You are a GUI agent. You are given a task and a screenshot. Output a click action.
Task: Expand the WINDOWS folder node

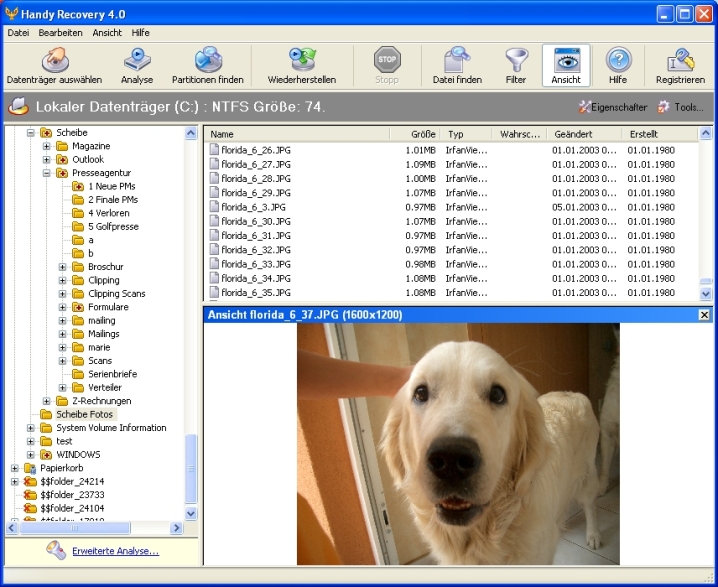(x=31, y=455)
